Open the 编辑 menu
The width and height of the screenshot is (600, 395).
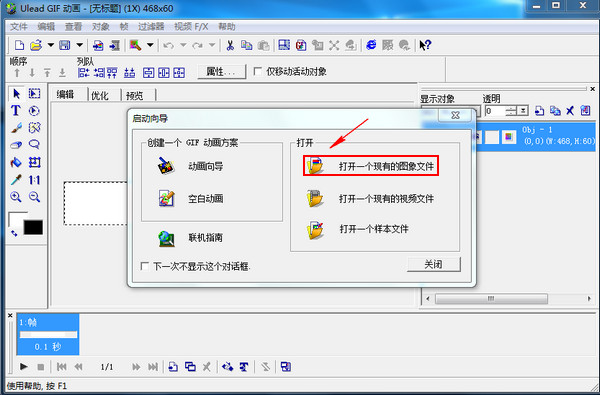pyautogui.click(x=46, y=27)
